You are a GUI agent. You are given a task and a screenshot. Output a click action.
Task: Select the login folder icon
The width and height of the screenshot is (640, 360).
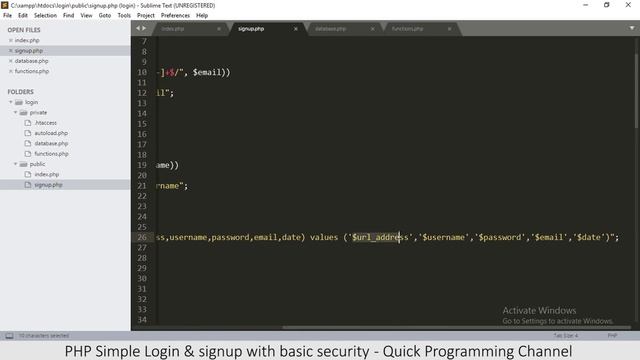pos(19,102)
